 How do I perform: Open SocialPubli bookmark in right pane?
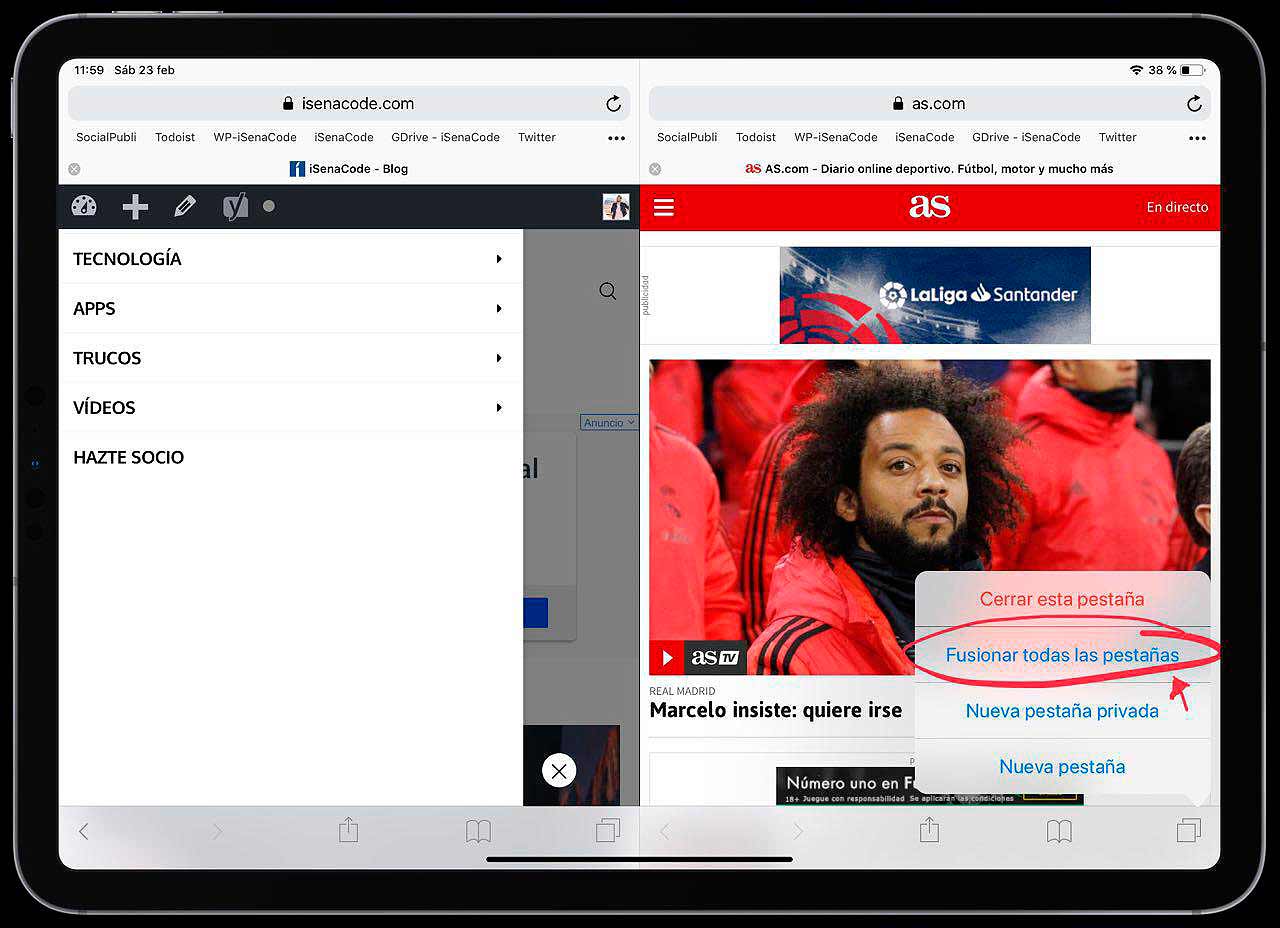(687, 138)
